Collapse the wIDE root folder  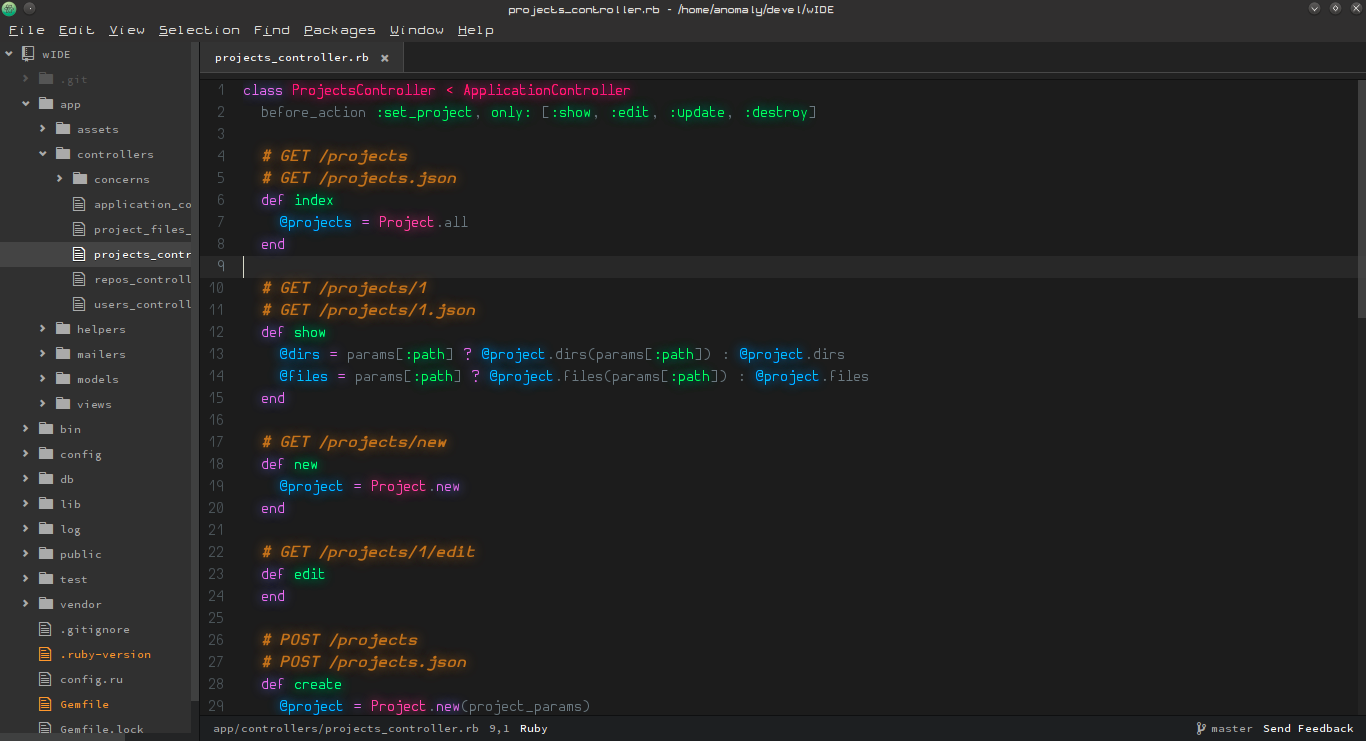pos(9,54)
